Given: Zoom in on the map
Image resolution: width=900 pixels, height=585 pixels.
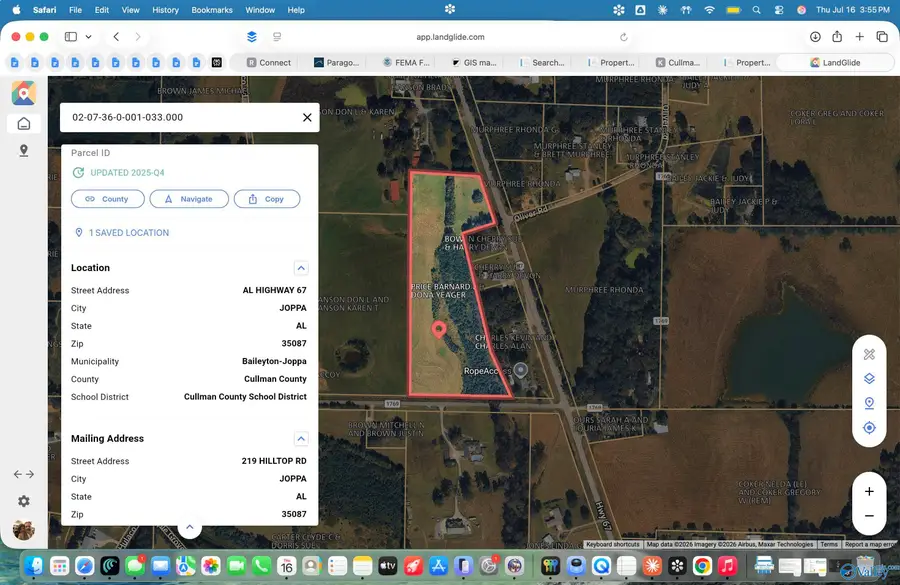Looking at the screenshot, I should (x=869, y=491).
